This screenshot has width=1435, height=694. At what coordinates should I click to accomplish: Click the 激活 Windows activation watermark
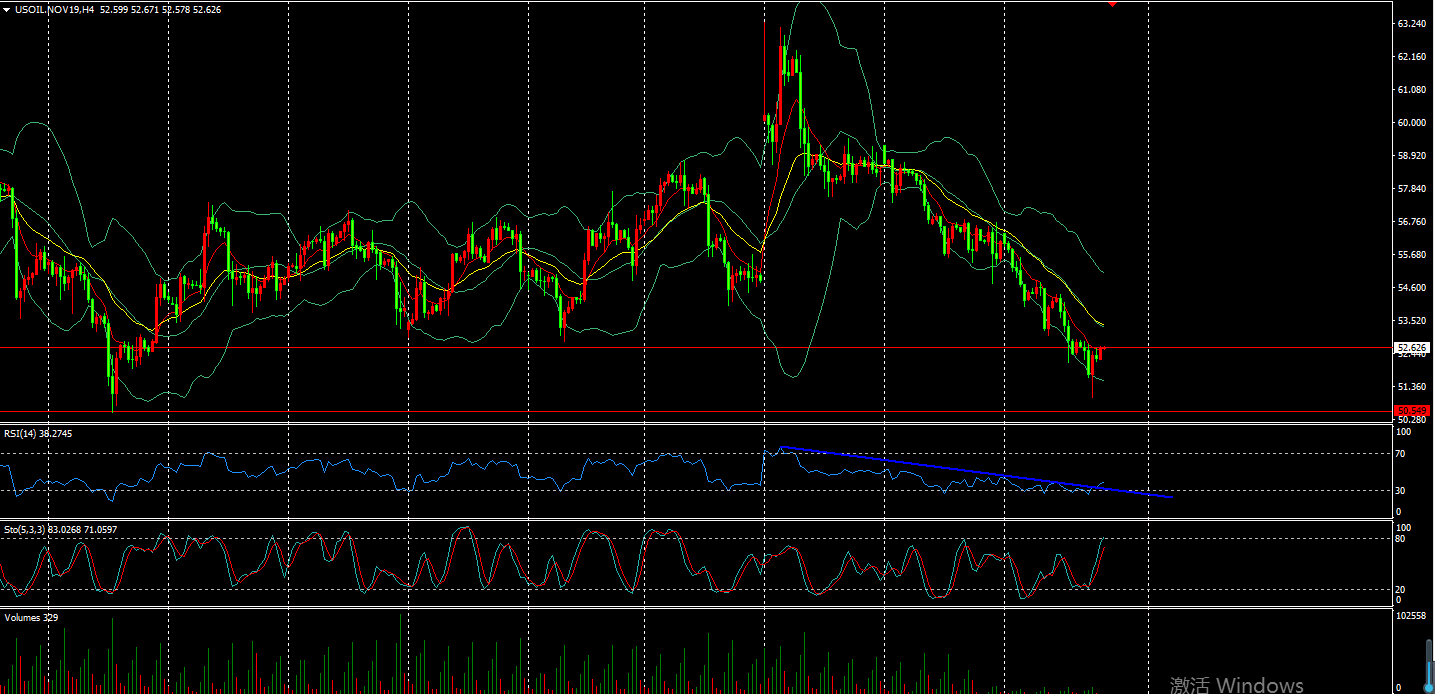1237,685
